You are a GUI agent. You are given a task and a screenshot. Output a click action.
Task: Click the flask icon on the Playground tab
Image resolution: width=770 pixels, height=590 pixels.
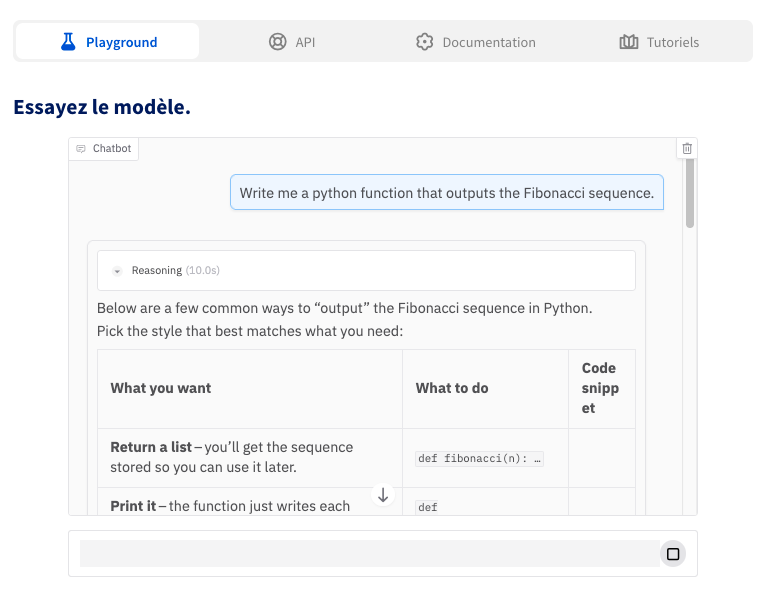pyautogui.click(x=68, y=42)
